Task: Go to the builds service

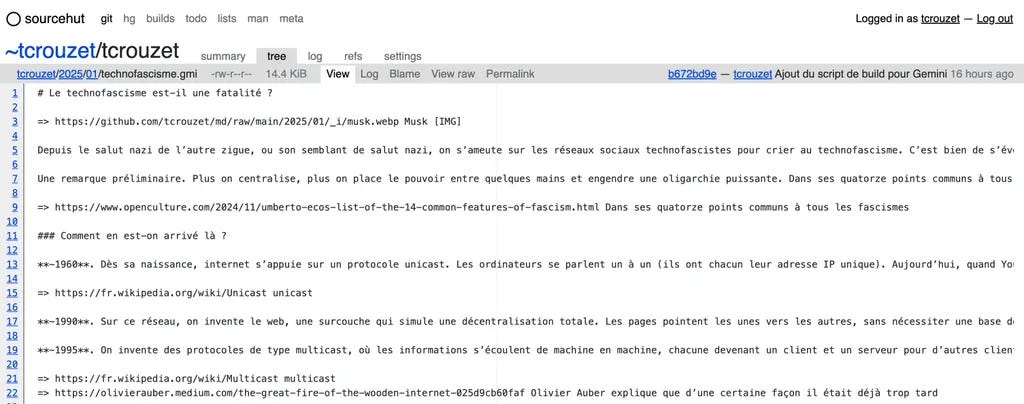Action: coord(160,19)
